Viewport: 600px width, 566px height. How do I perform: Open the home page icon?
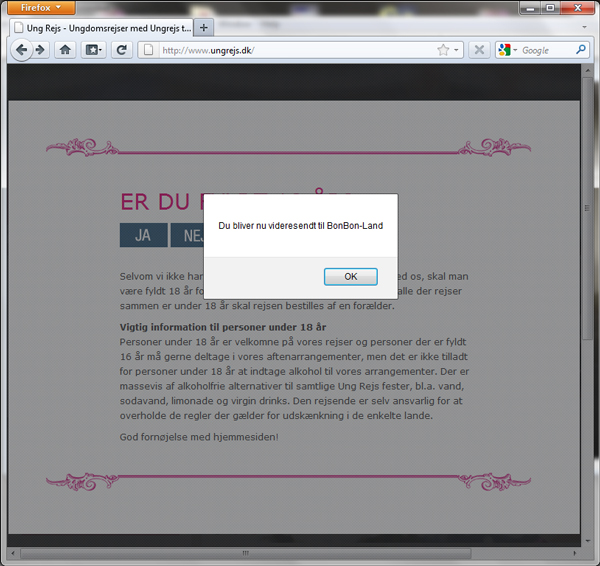click(x=65, y=50)
